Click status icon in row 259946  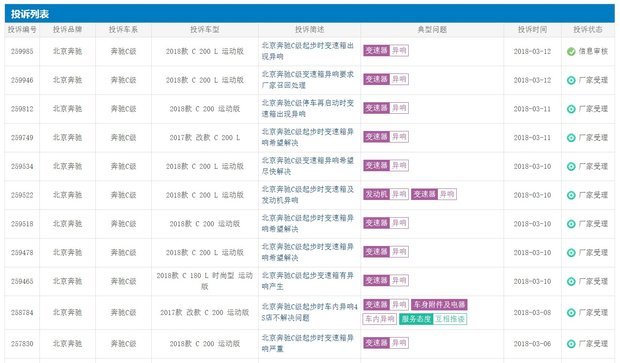(x=571, y=80)
